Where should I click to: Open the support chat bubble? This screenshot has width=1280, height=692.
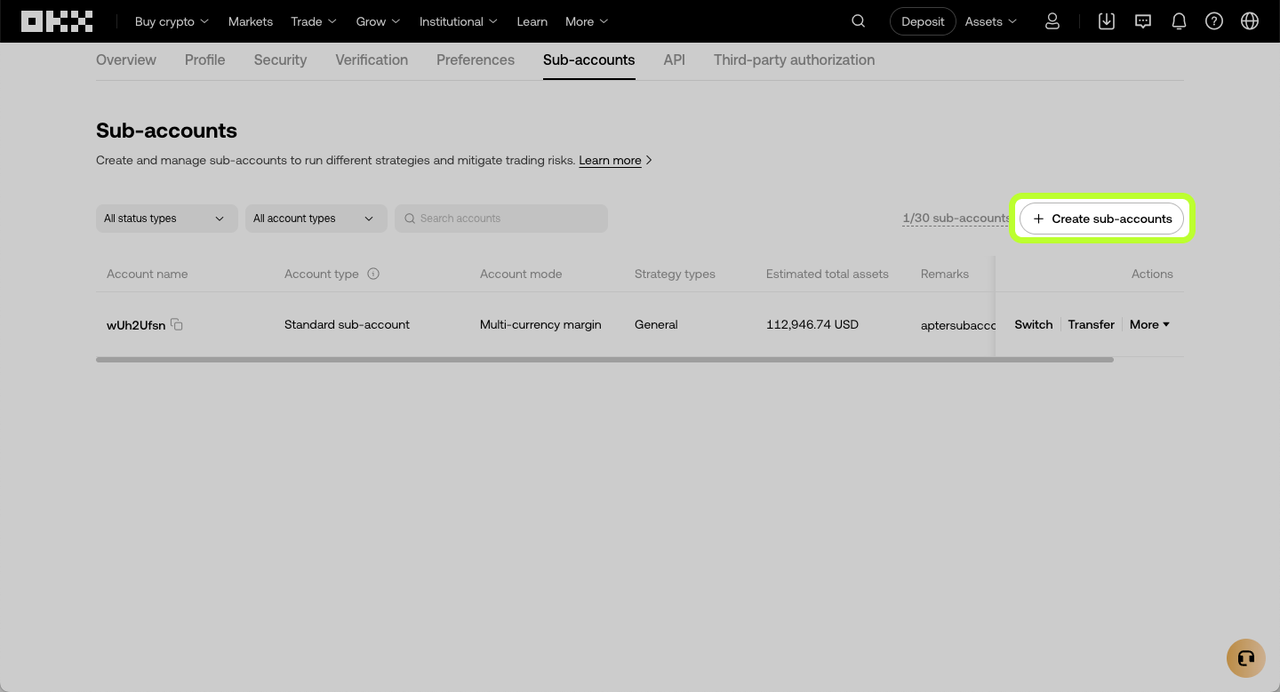click(x=1245, y=658)
